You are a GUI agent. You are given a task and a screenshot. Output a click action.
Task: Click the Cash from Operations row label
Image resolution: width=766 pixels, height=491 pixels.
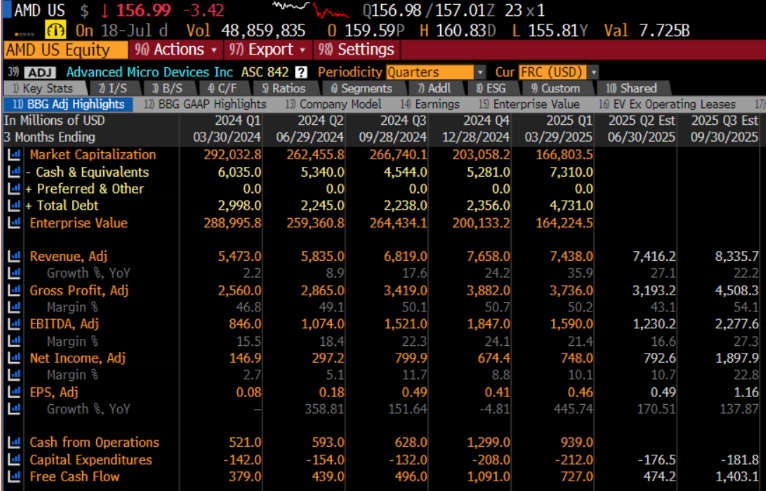pyautogui.click(x=94, y=443)
